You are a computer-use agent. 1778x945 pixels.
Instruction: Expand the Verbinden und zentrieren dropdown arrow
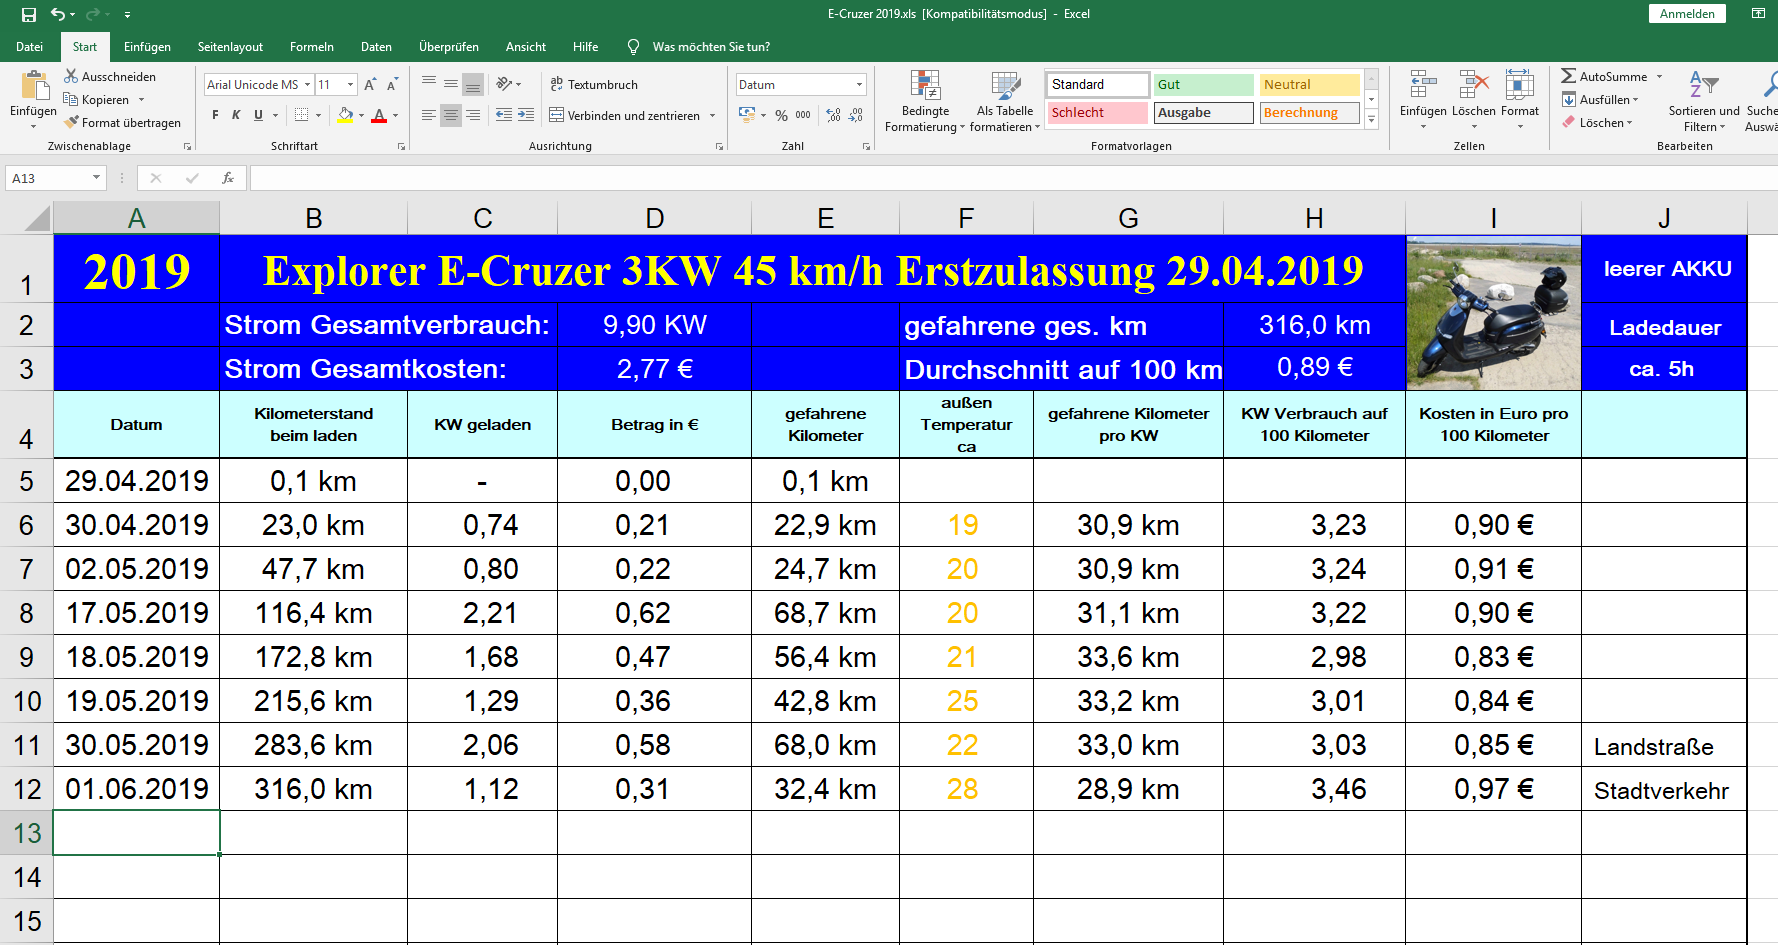tap(713, 116)
